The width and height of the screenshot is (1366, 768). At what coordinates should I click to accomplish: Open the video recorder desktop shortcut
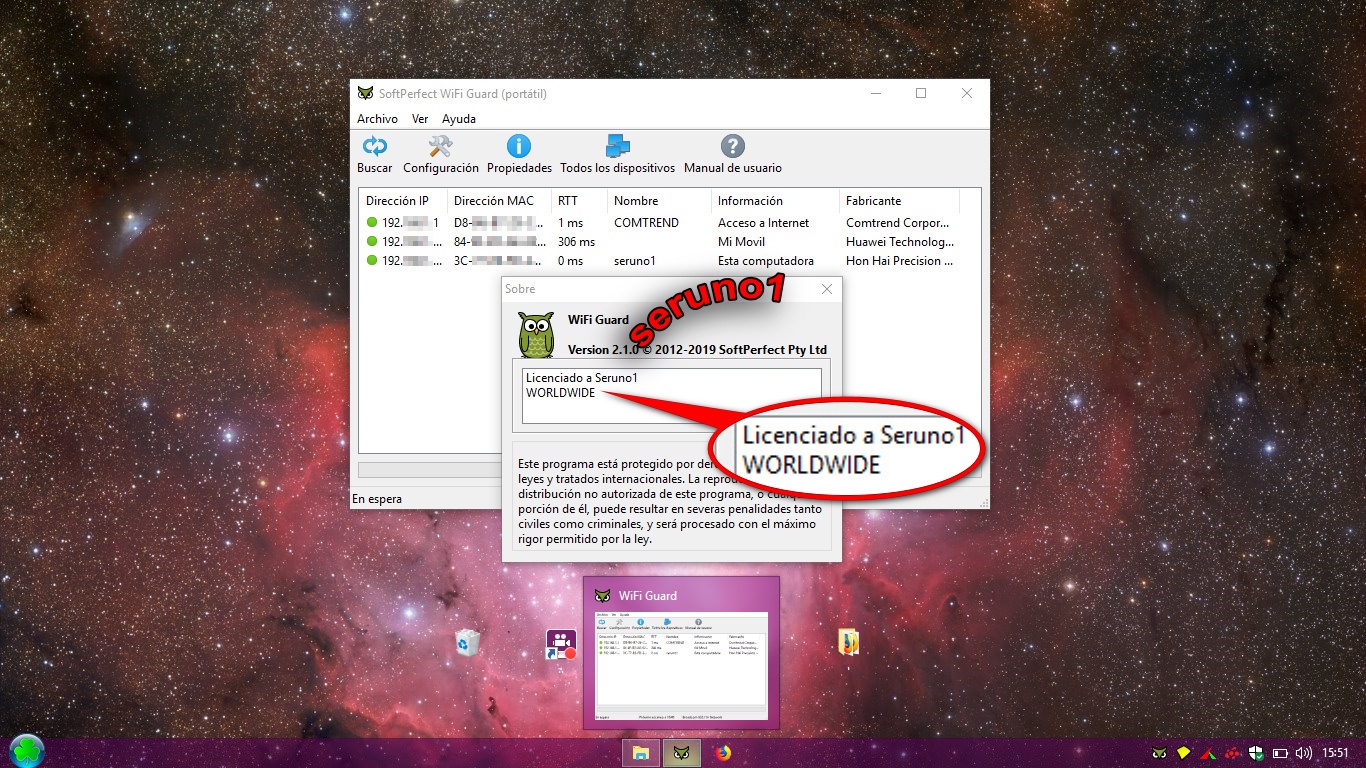click(x=561, y=644)
